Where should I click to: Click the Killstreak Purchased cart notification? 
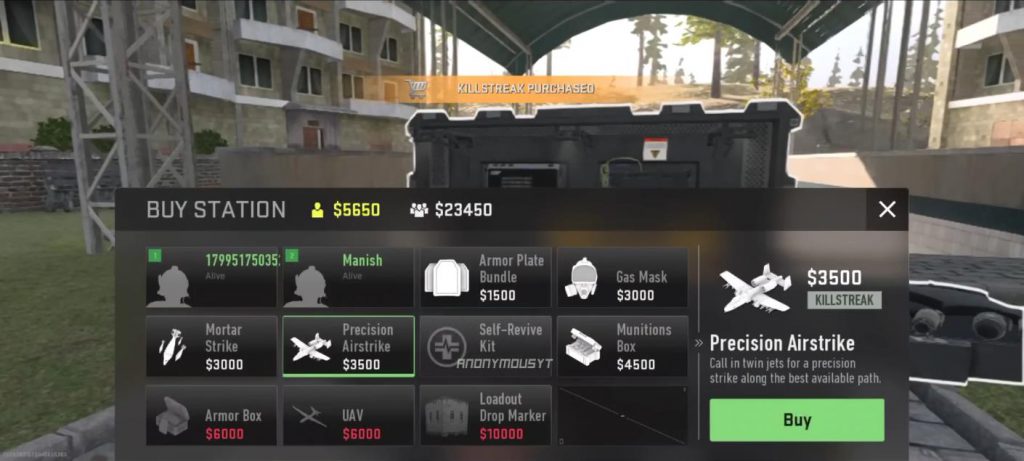point(500,88)
